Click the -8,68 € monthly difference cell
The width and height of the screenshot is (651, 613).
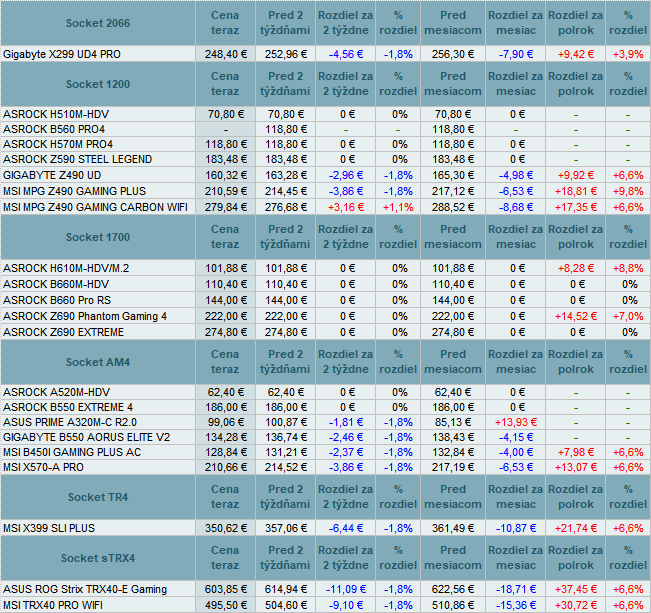[x=515, y=207]
